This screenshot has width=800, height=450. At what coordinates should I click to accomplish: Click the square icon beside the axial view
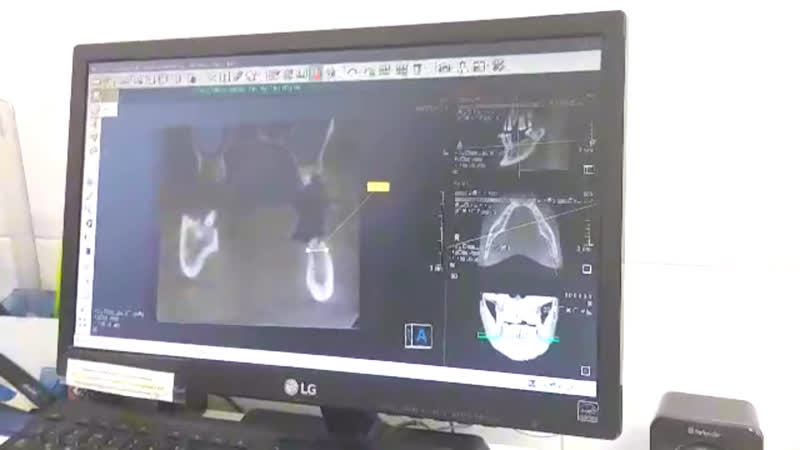point(587,268)
